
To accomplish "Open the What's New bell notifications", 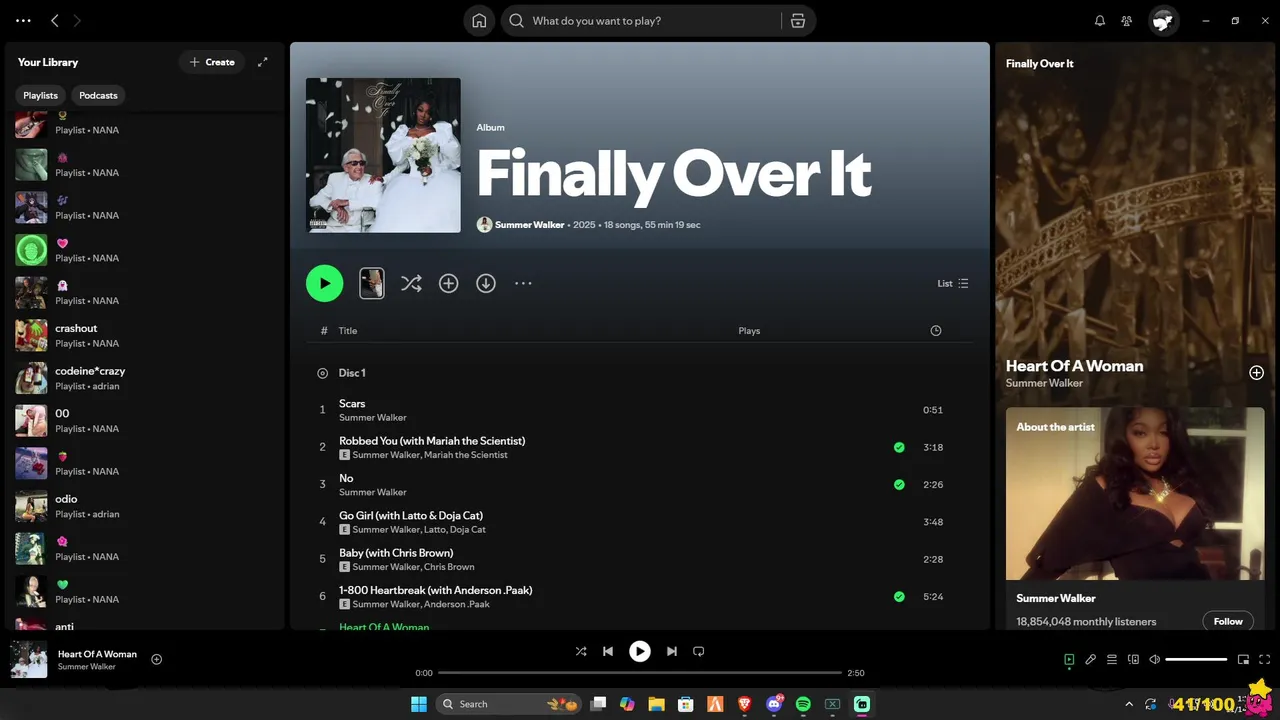I will [x=1100, y=20].
